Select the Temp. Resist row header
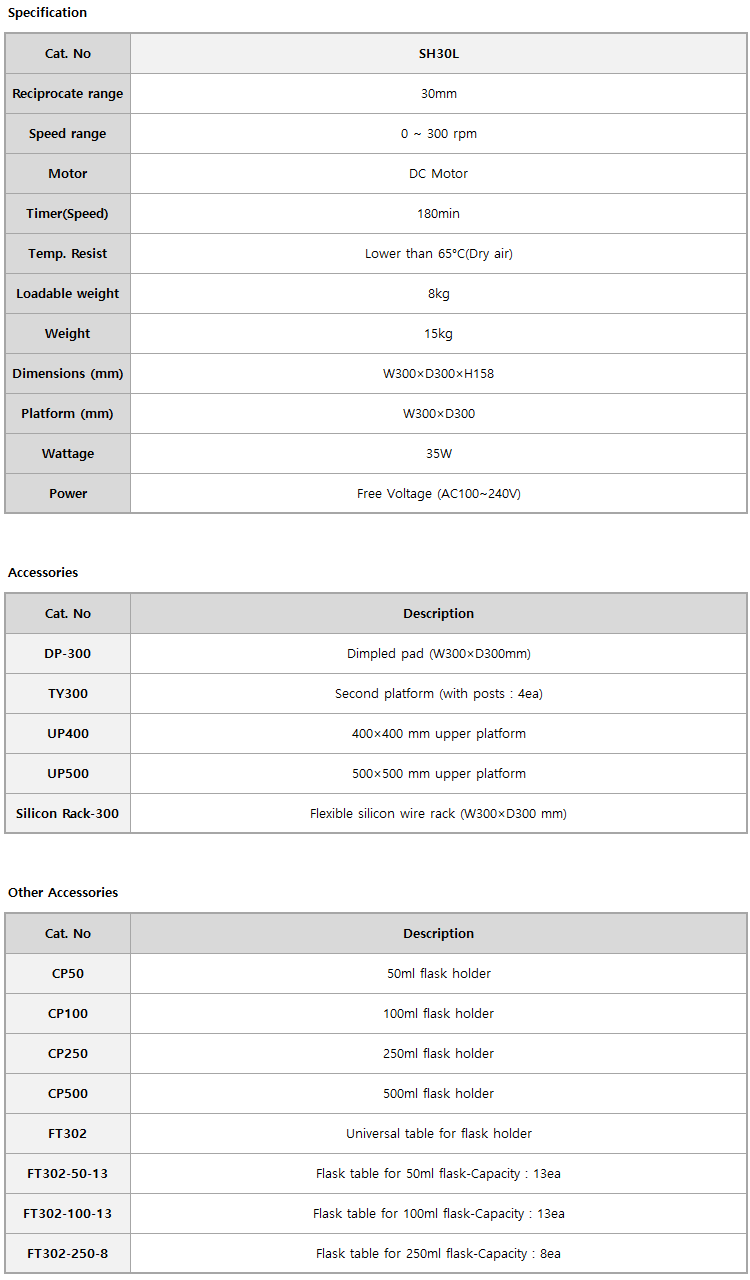 point(68,254)
